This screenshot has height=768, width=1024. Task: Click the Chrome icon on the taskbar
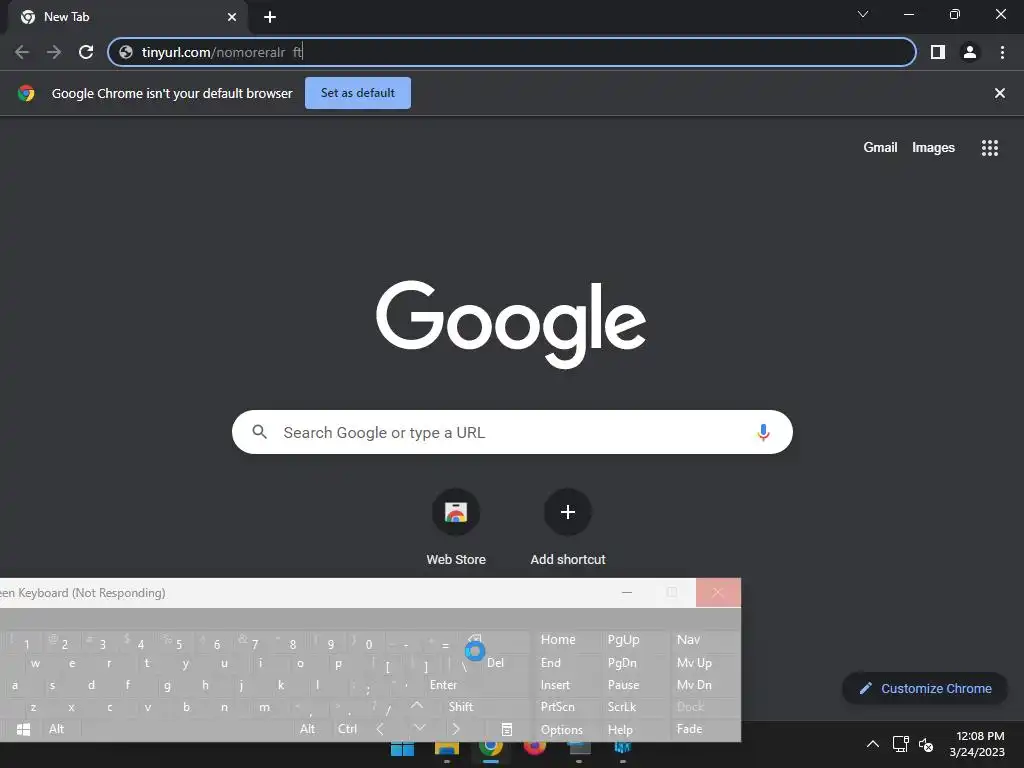490,750
